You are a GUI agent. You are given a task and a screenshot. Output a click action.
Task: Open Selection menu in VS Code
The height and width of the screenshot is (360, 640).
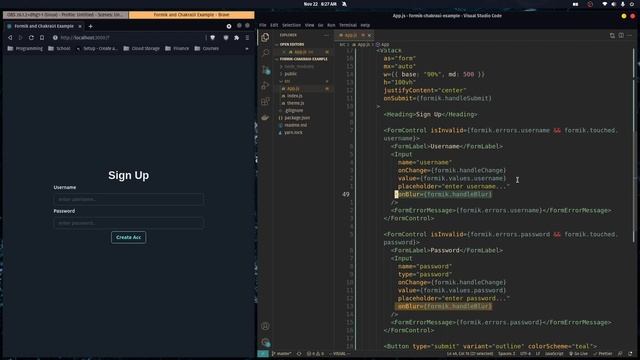click(291, 25)
